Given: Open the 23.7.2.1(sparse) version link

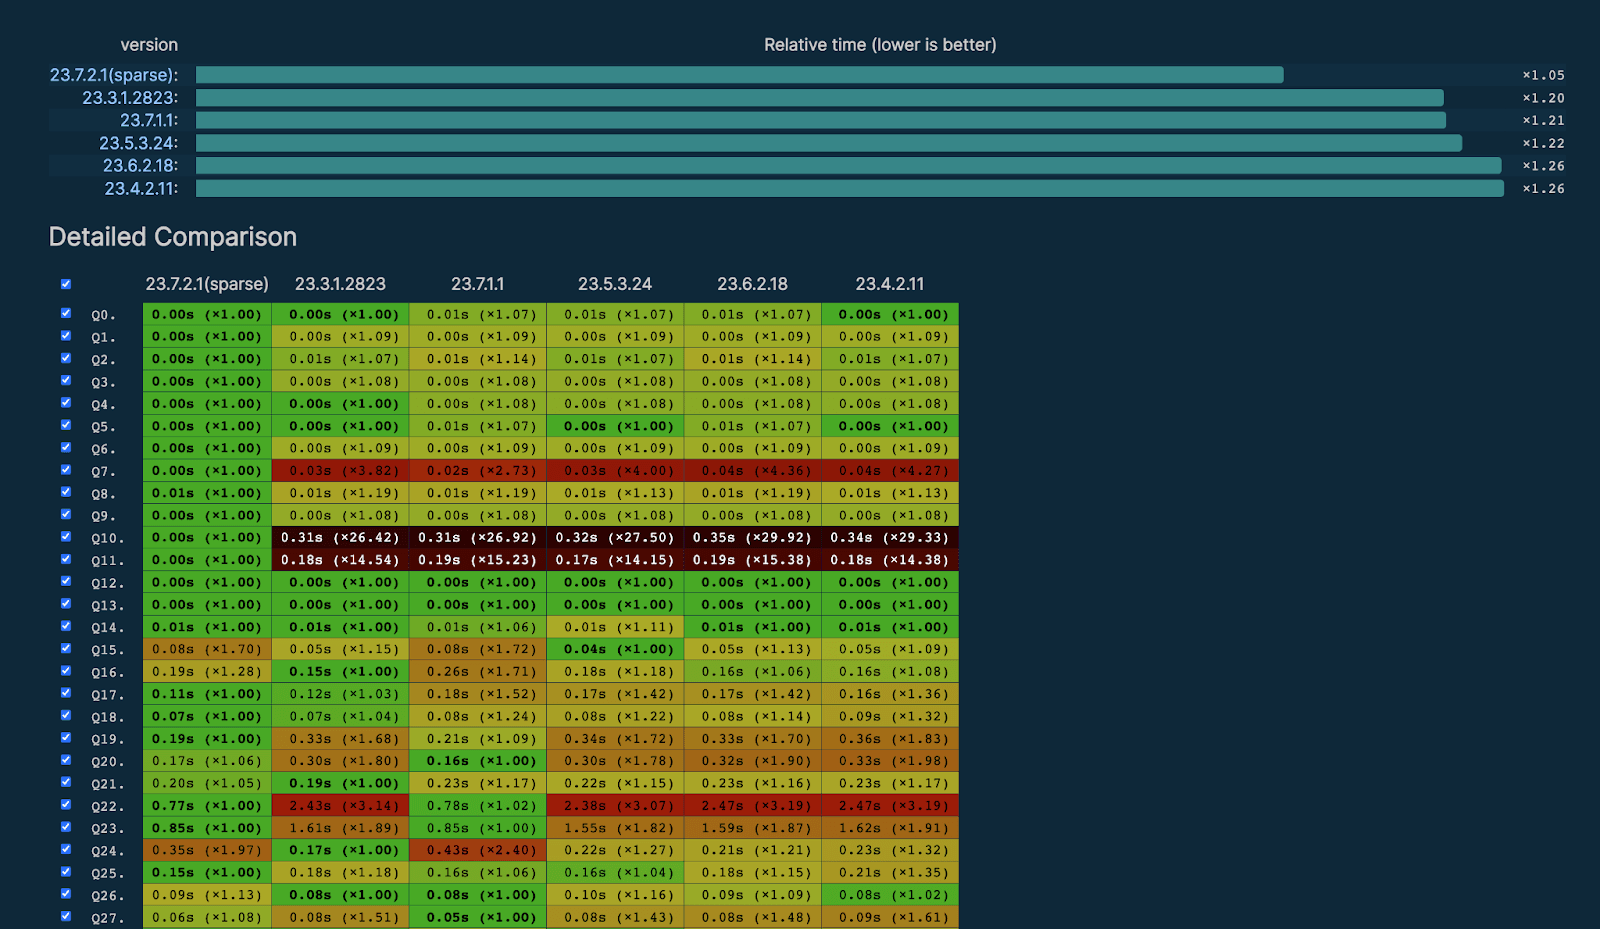Looking at the screenshot, I should point(113,75).
